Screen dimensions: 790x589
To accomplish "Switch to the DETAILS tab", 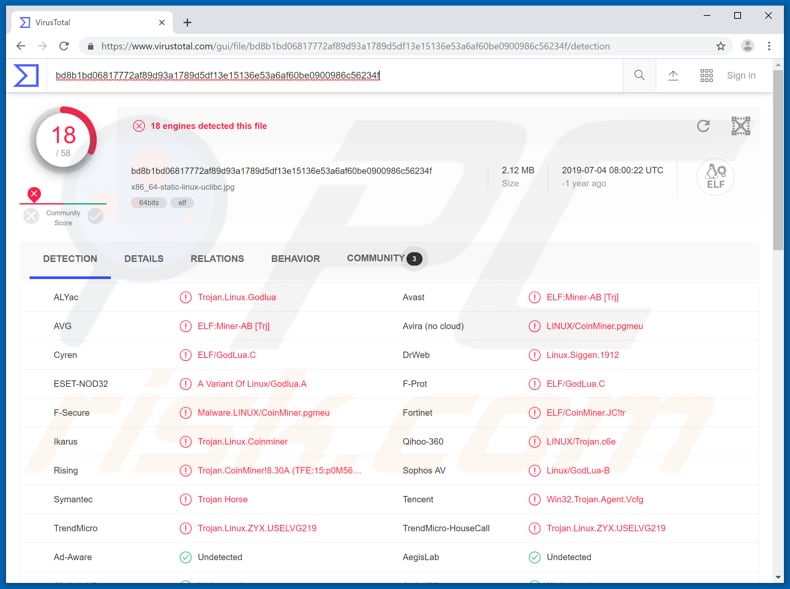I will (144, 258).
